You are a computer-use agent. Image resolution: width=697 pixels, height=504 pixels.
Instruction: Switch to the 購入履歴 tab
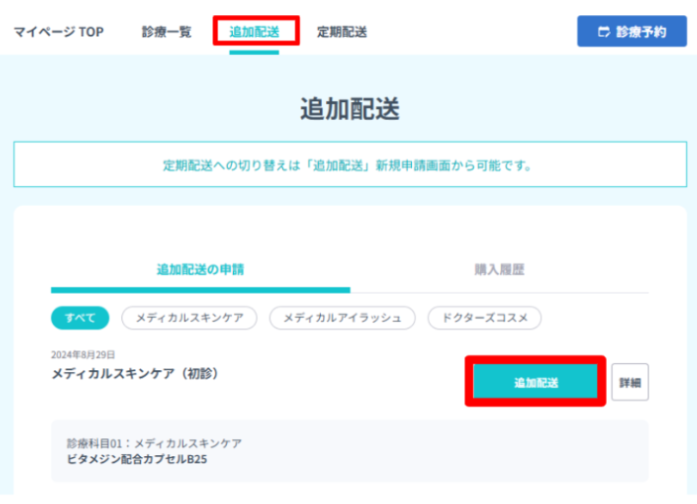(499, 269)
